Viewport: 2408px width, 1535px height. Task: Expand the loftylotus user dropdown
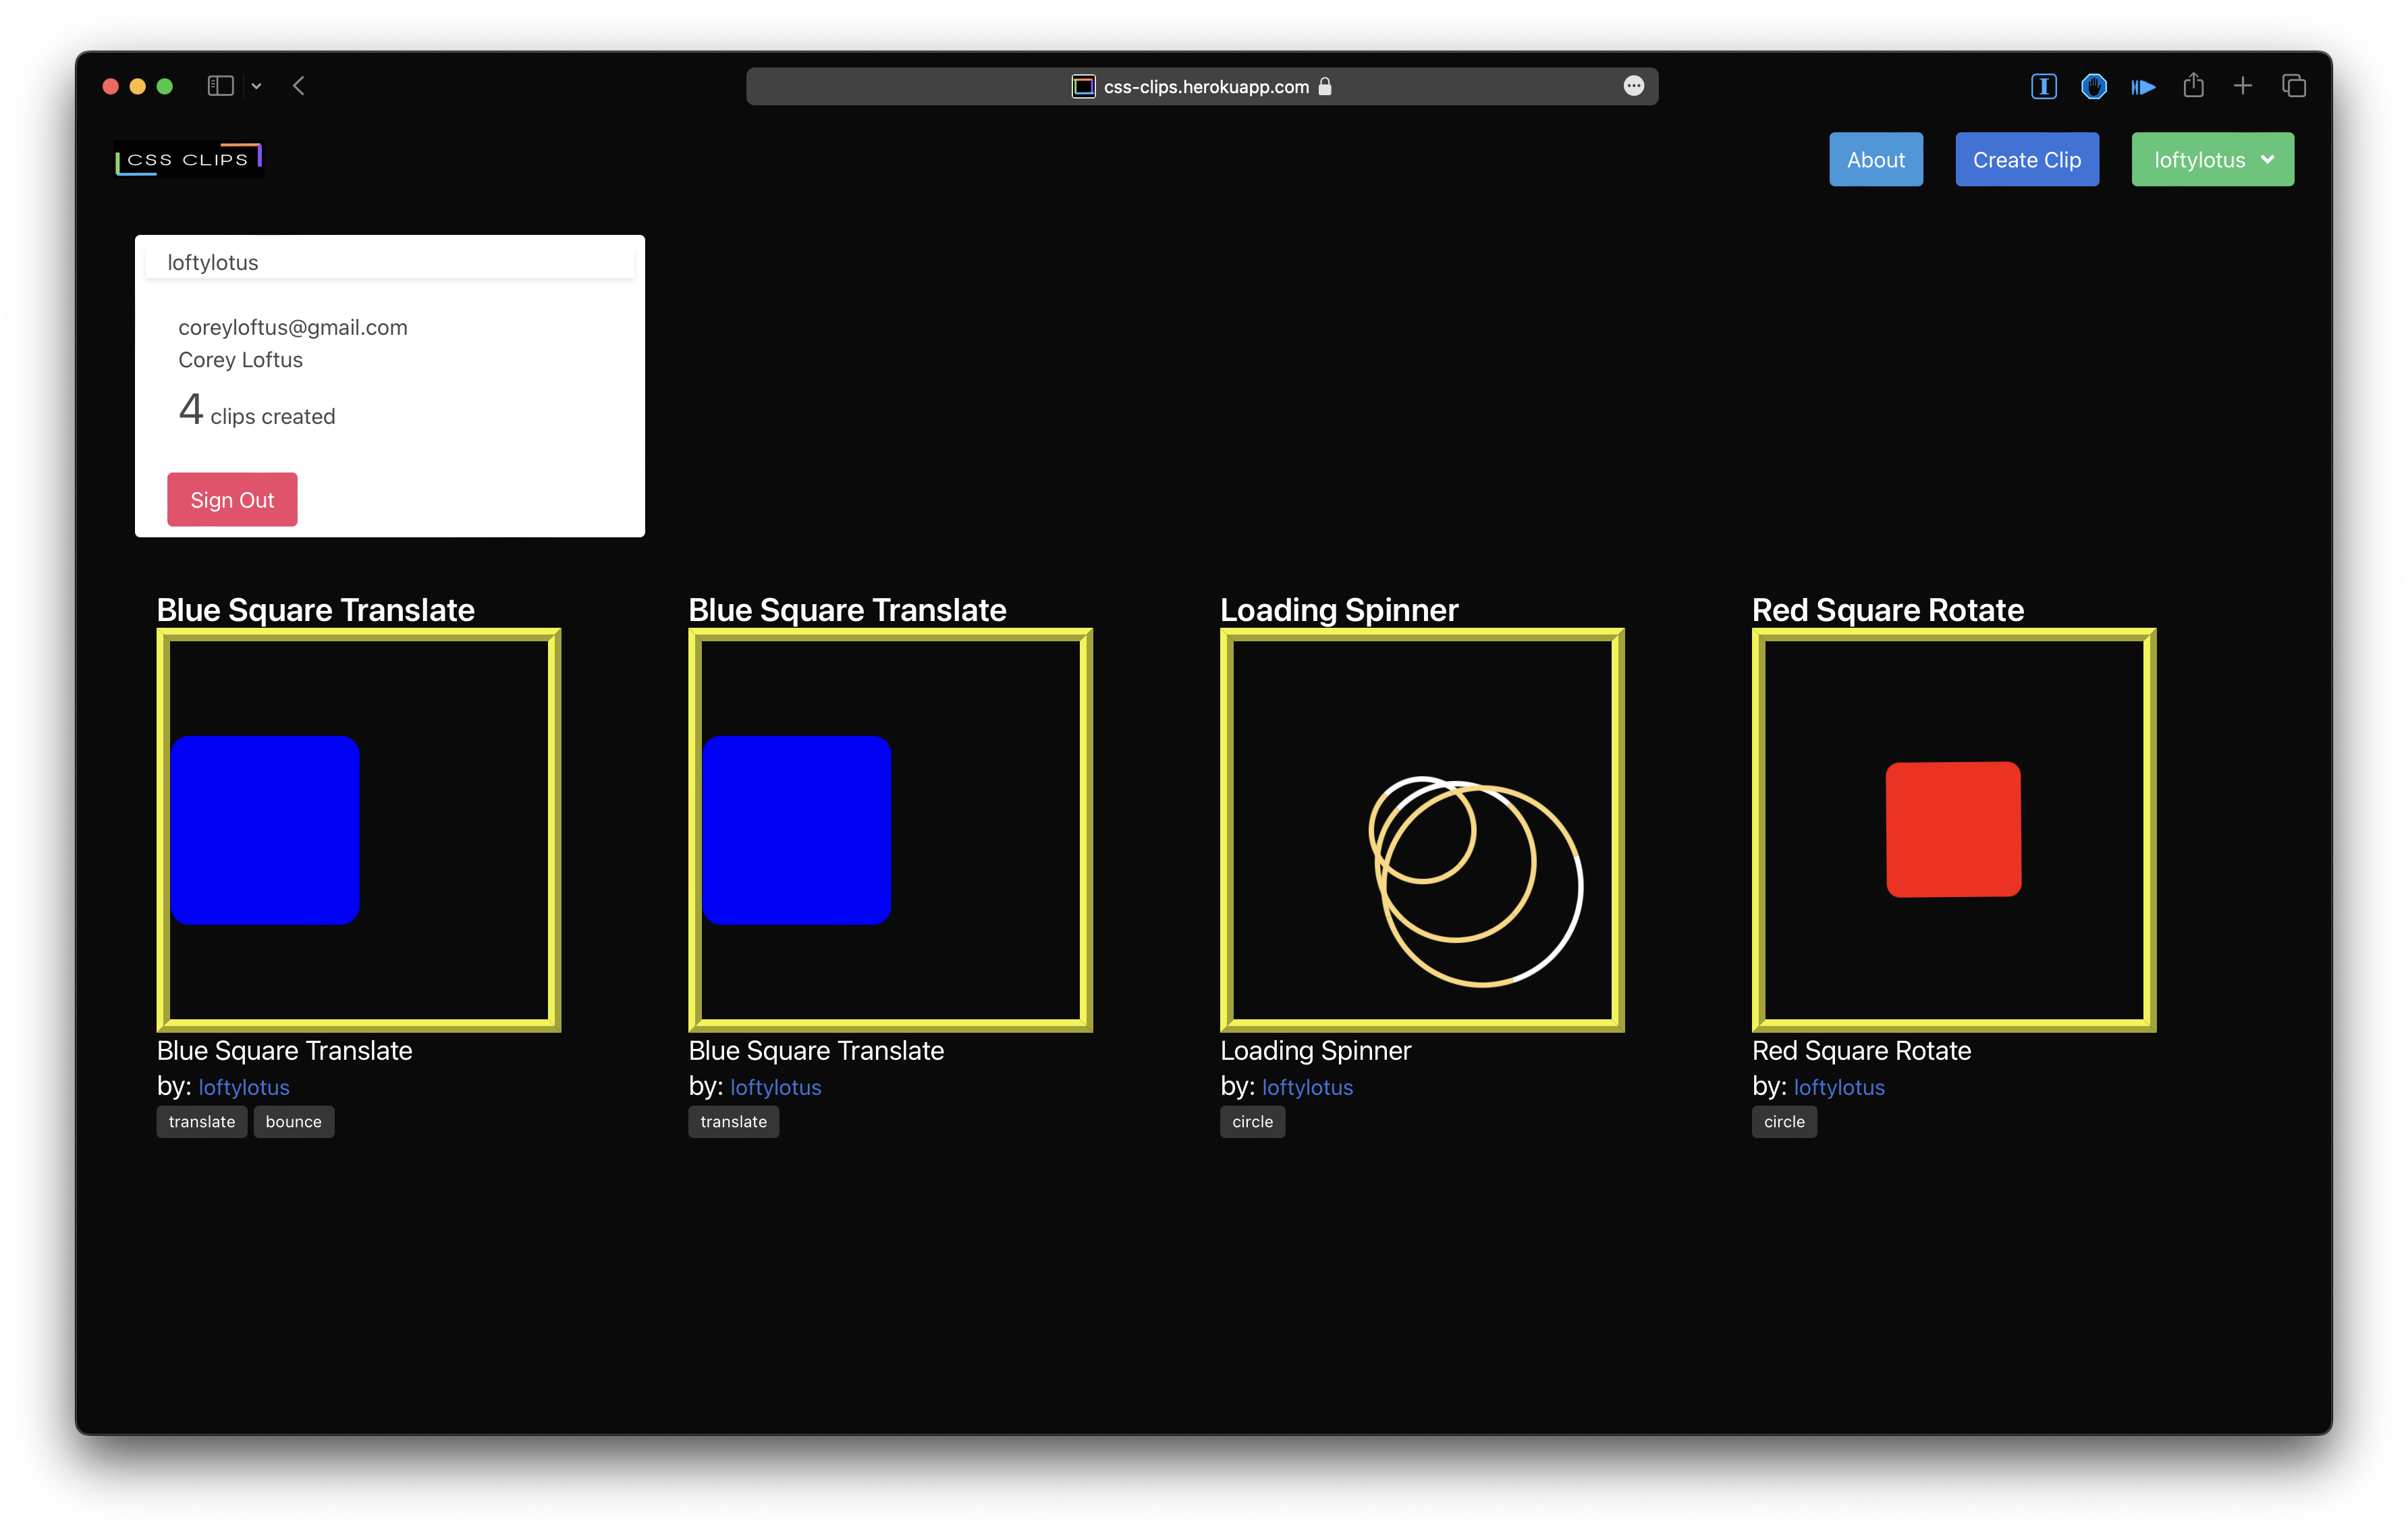point(2212,160)
